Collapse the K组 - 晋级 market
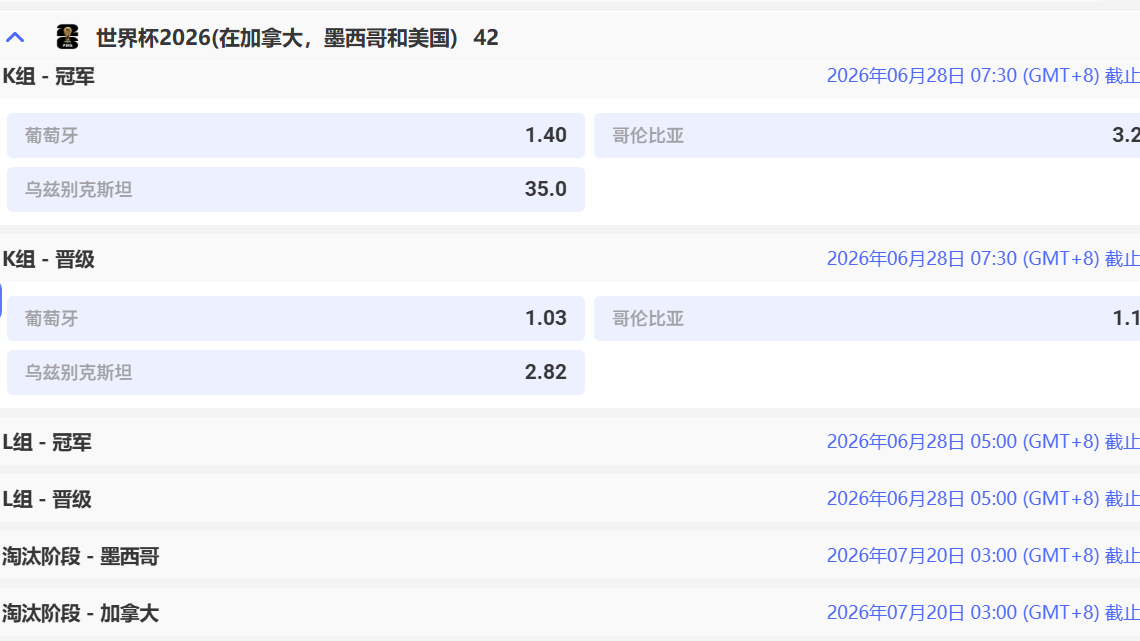The height and width of the screenshot is (641, 1140). 49,259
